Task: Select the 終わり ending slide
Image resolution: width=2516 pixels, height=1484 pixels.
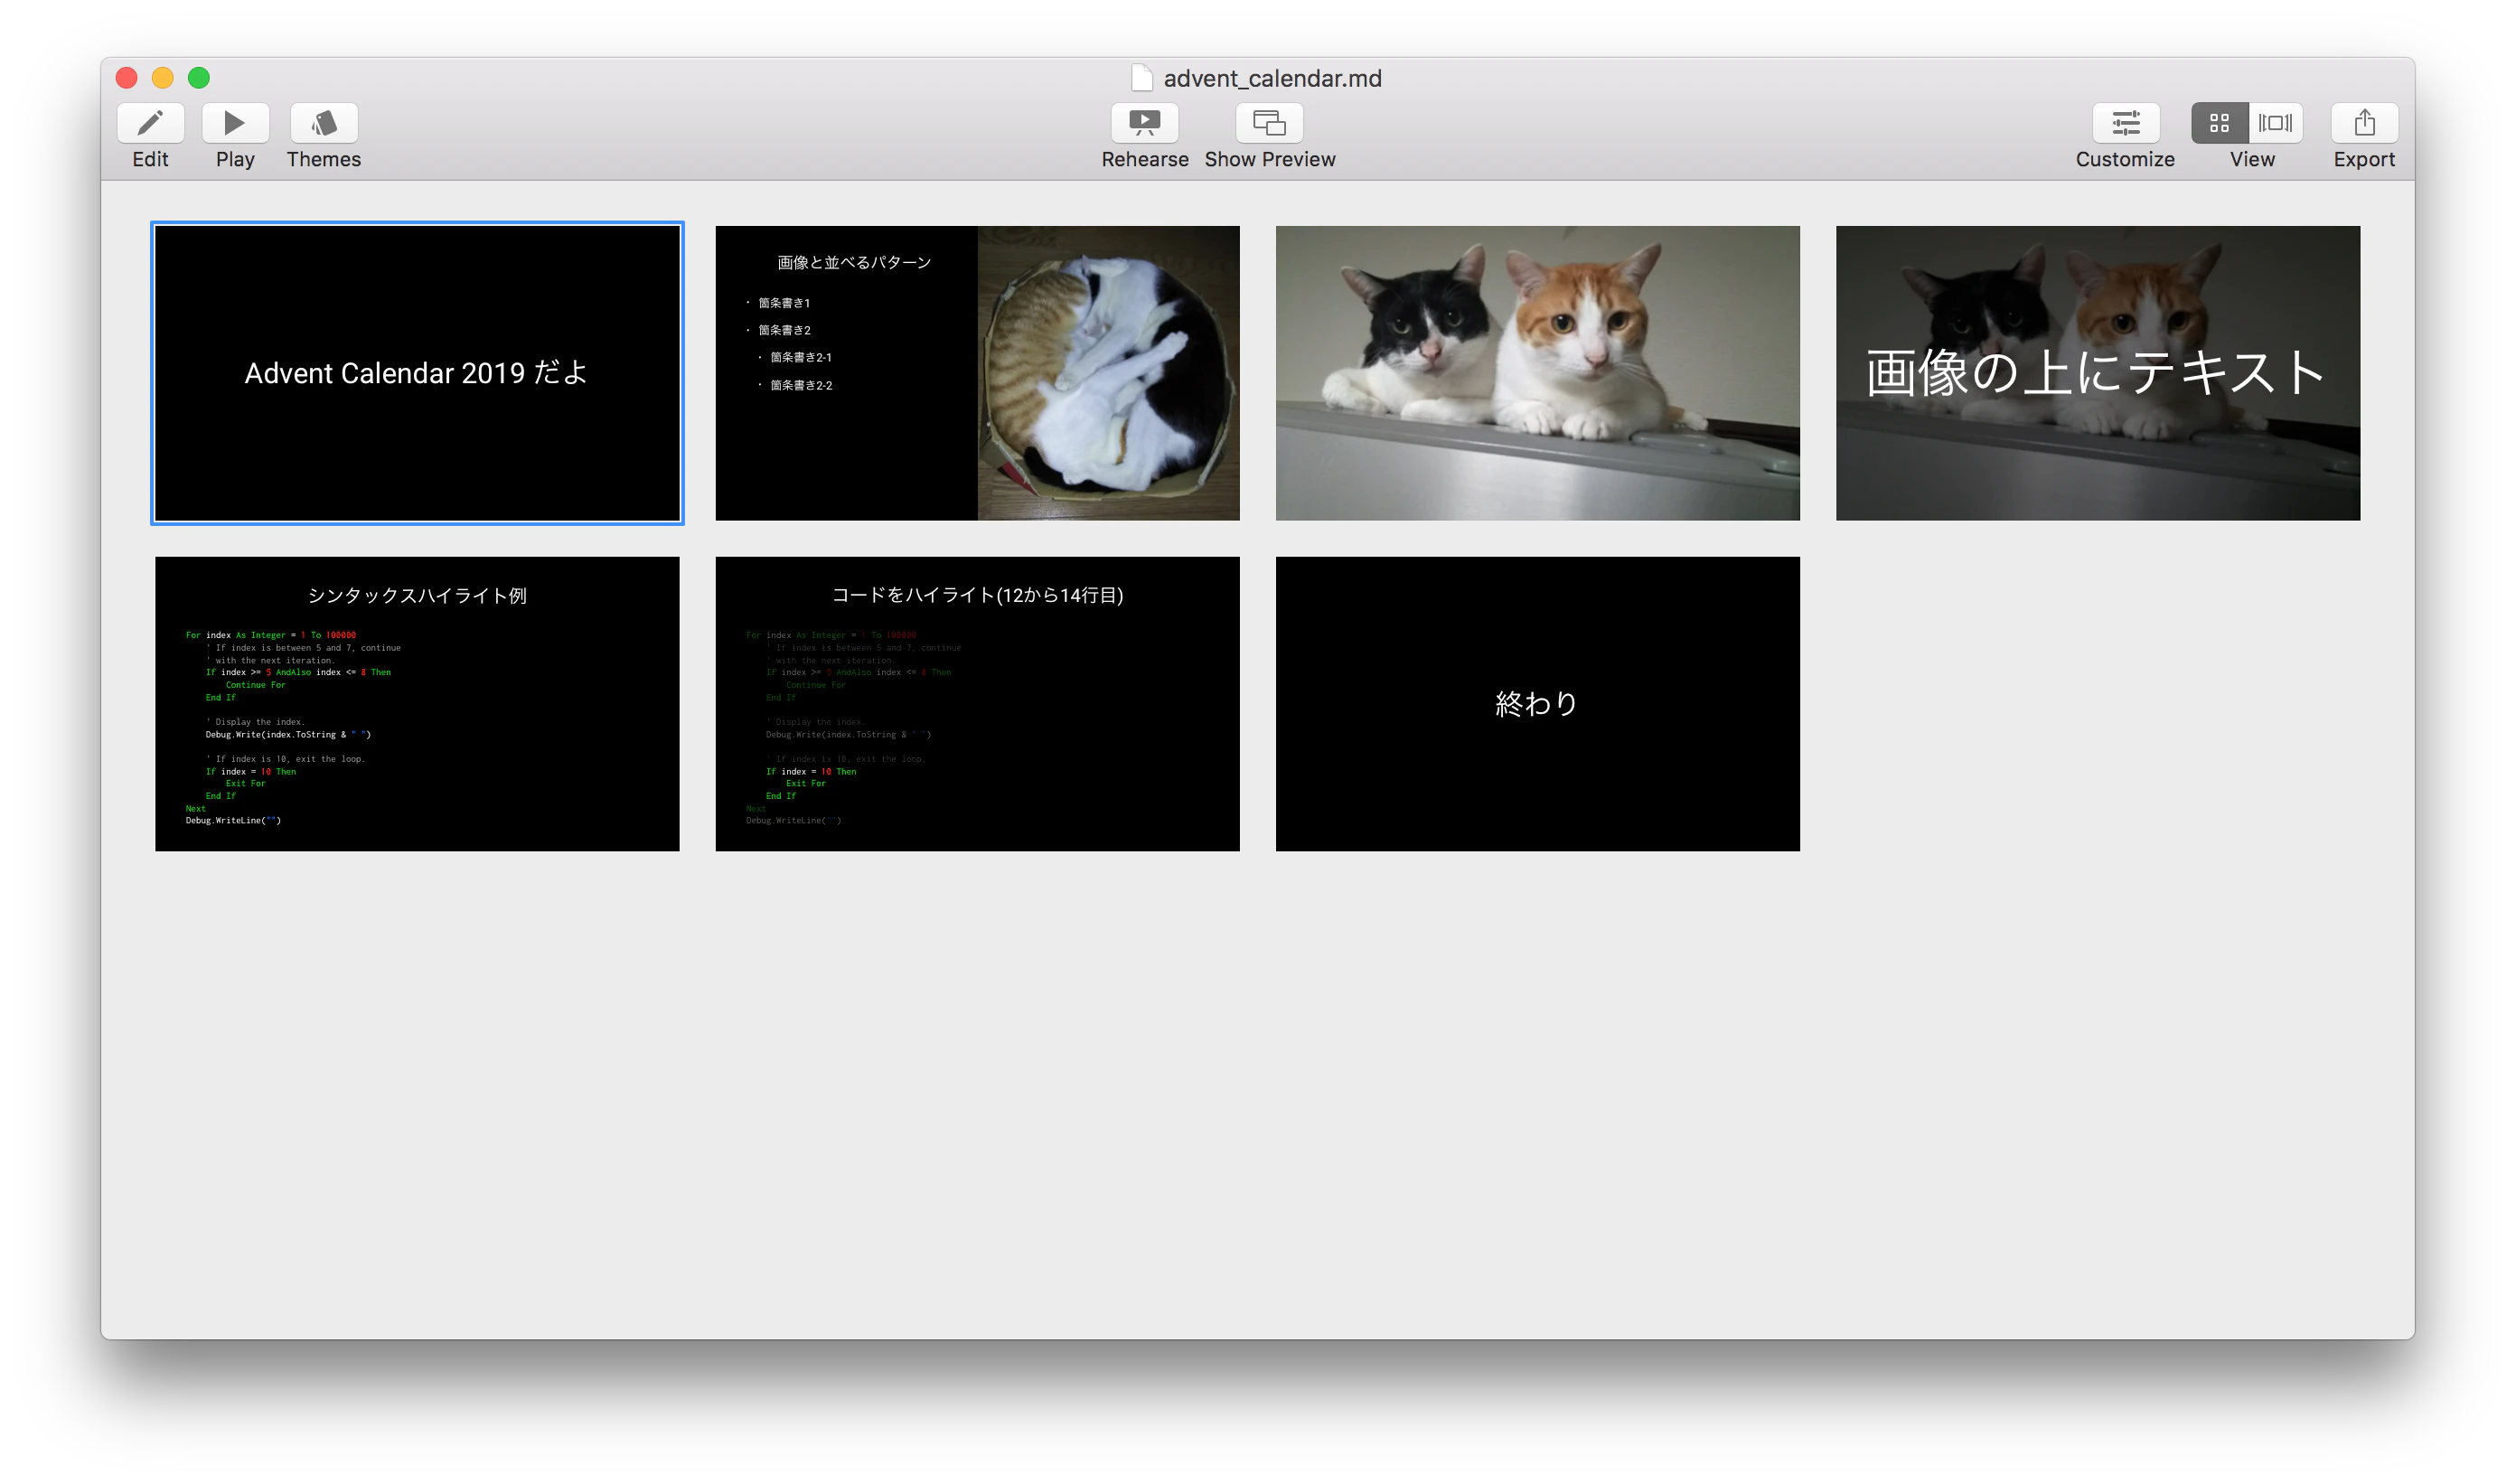Action: [x=1537, y=704]
